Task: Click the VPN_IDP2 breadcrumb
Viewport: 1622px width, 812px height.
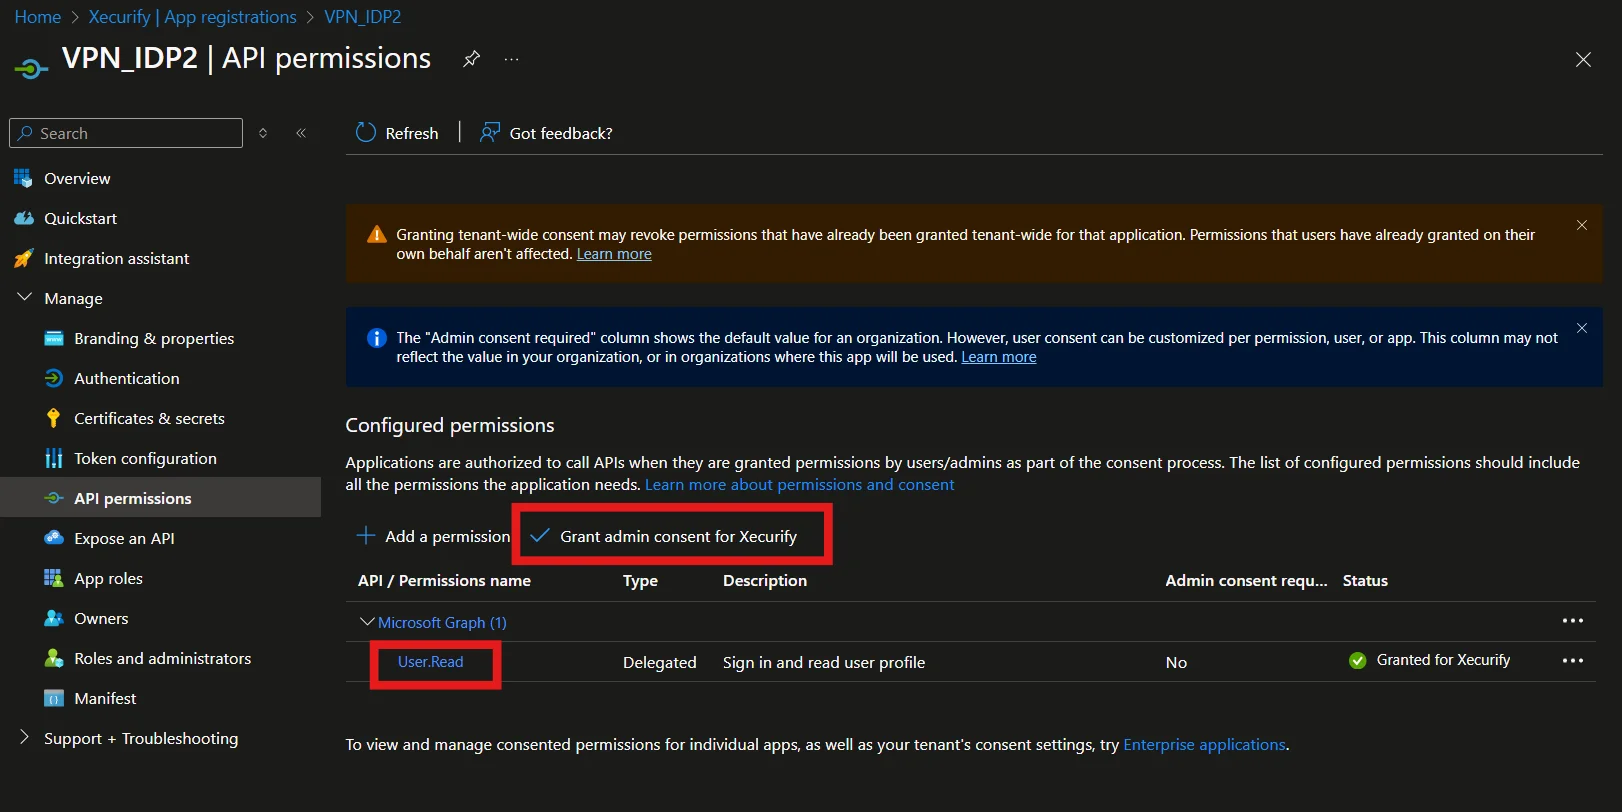Action: click(363, 17)
